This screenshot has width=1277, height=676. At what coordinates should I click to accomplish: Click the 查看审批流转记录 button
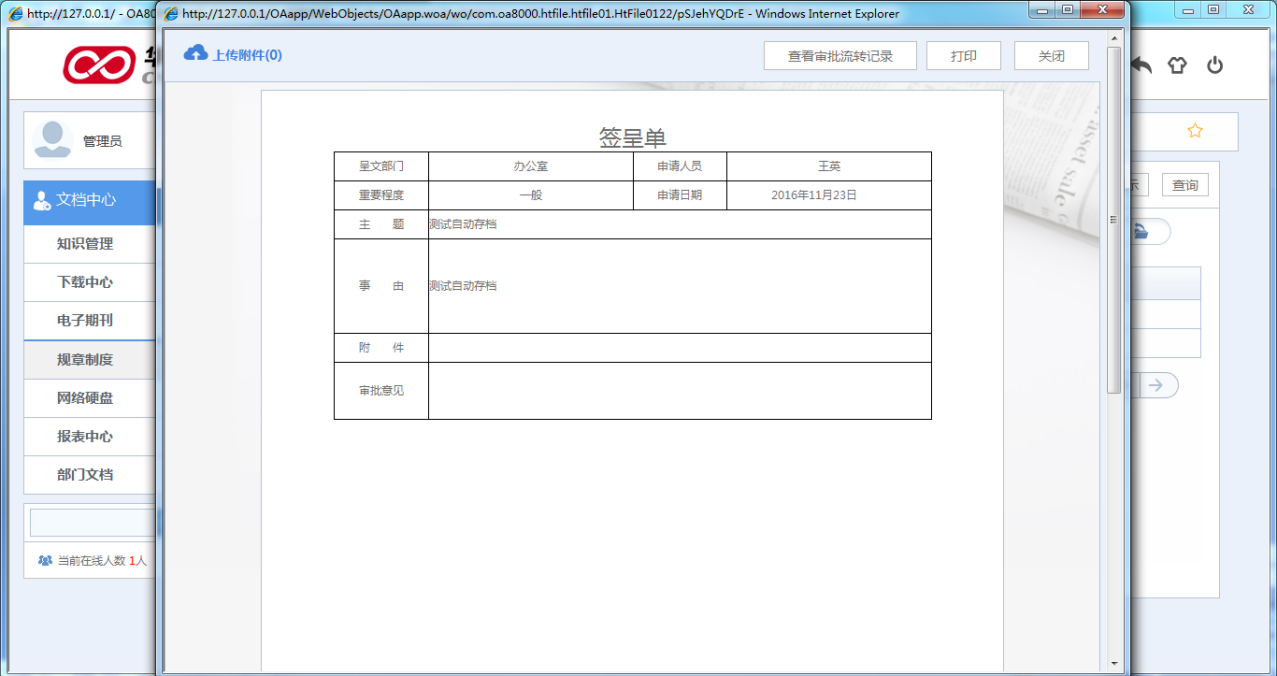(838, 55)
